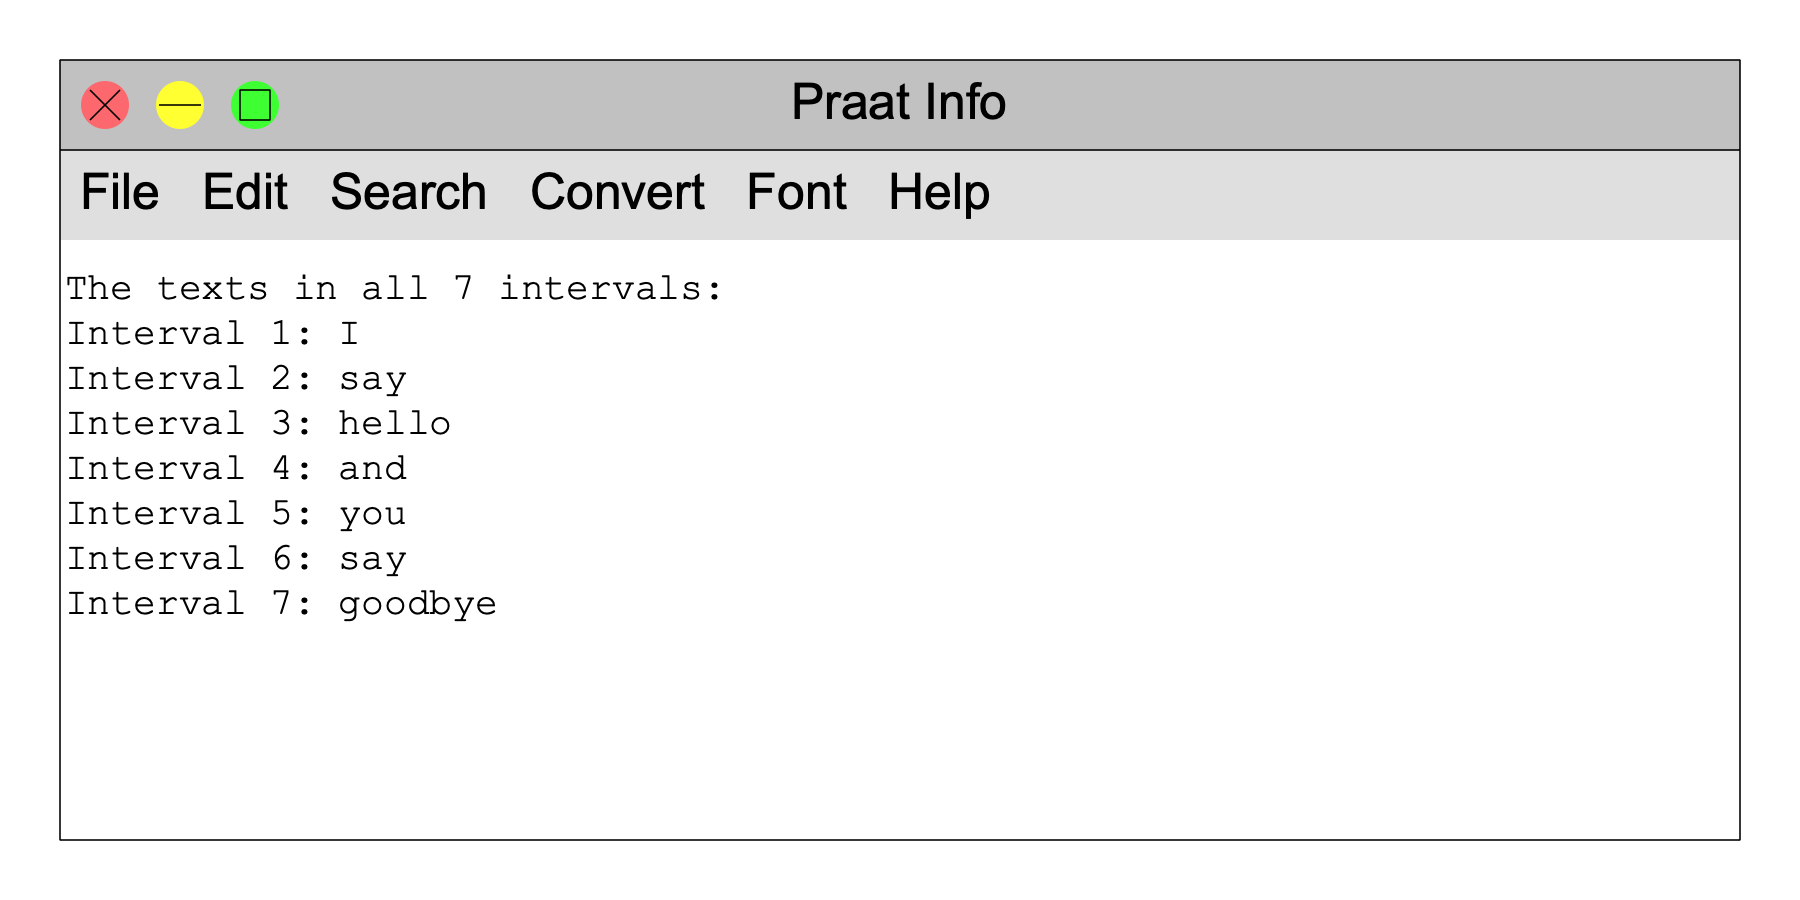
Task: Open the Help menu
Action: [939, 192]
